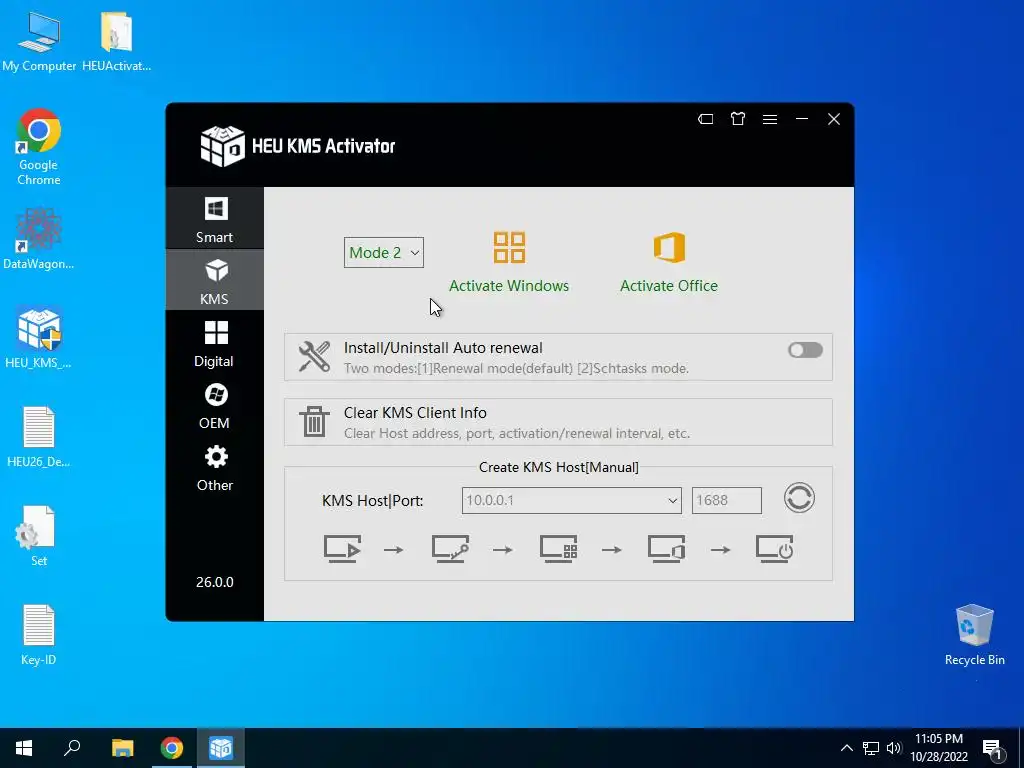
Task: Select the DataWagon desktop shortcut
Action: [x=39, y=239]
